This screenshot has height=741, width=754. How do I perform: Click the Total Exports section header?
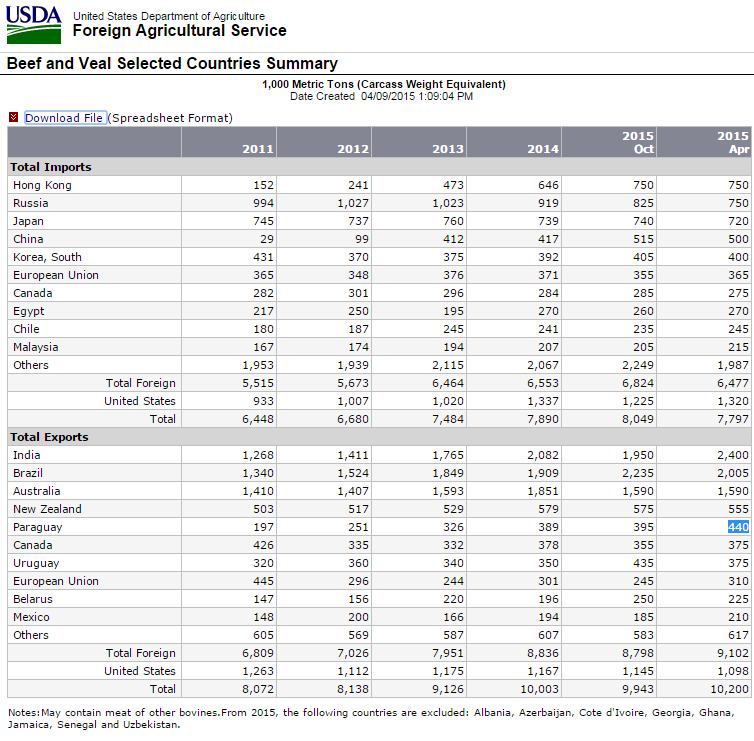tap(51, 437)
